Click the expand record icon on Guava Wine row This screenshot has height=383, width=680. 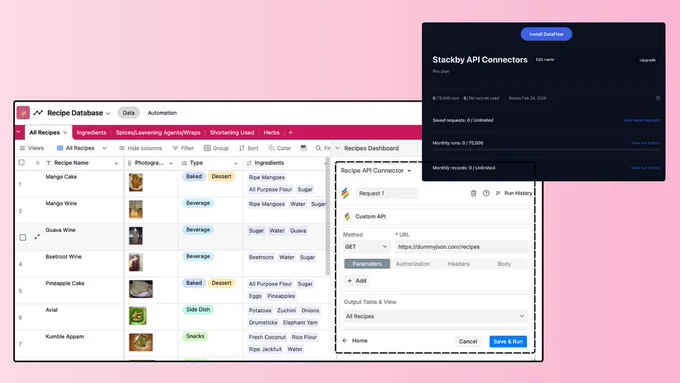click(37, 237)
